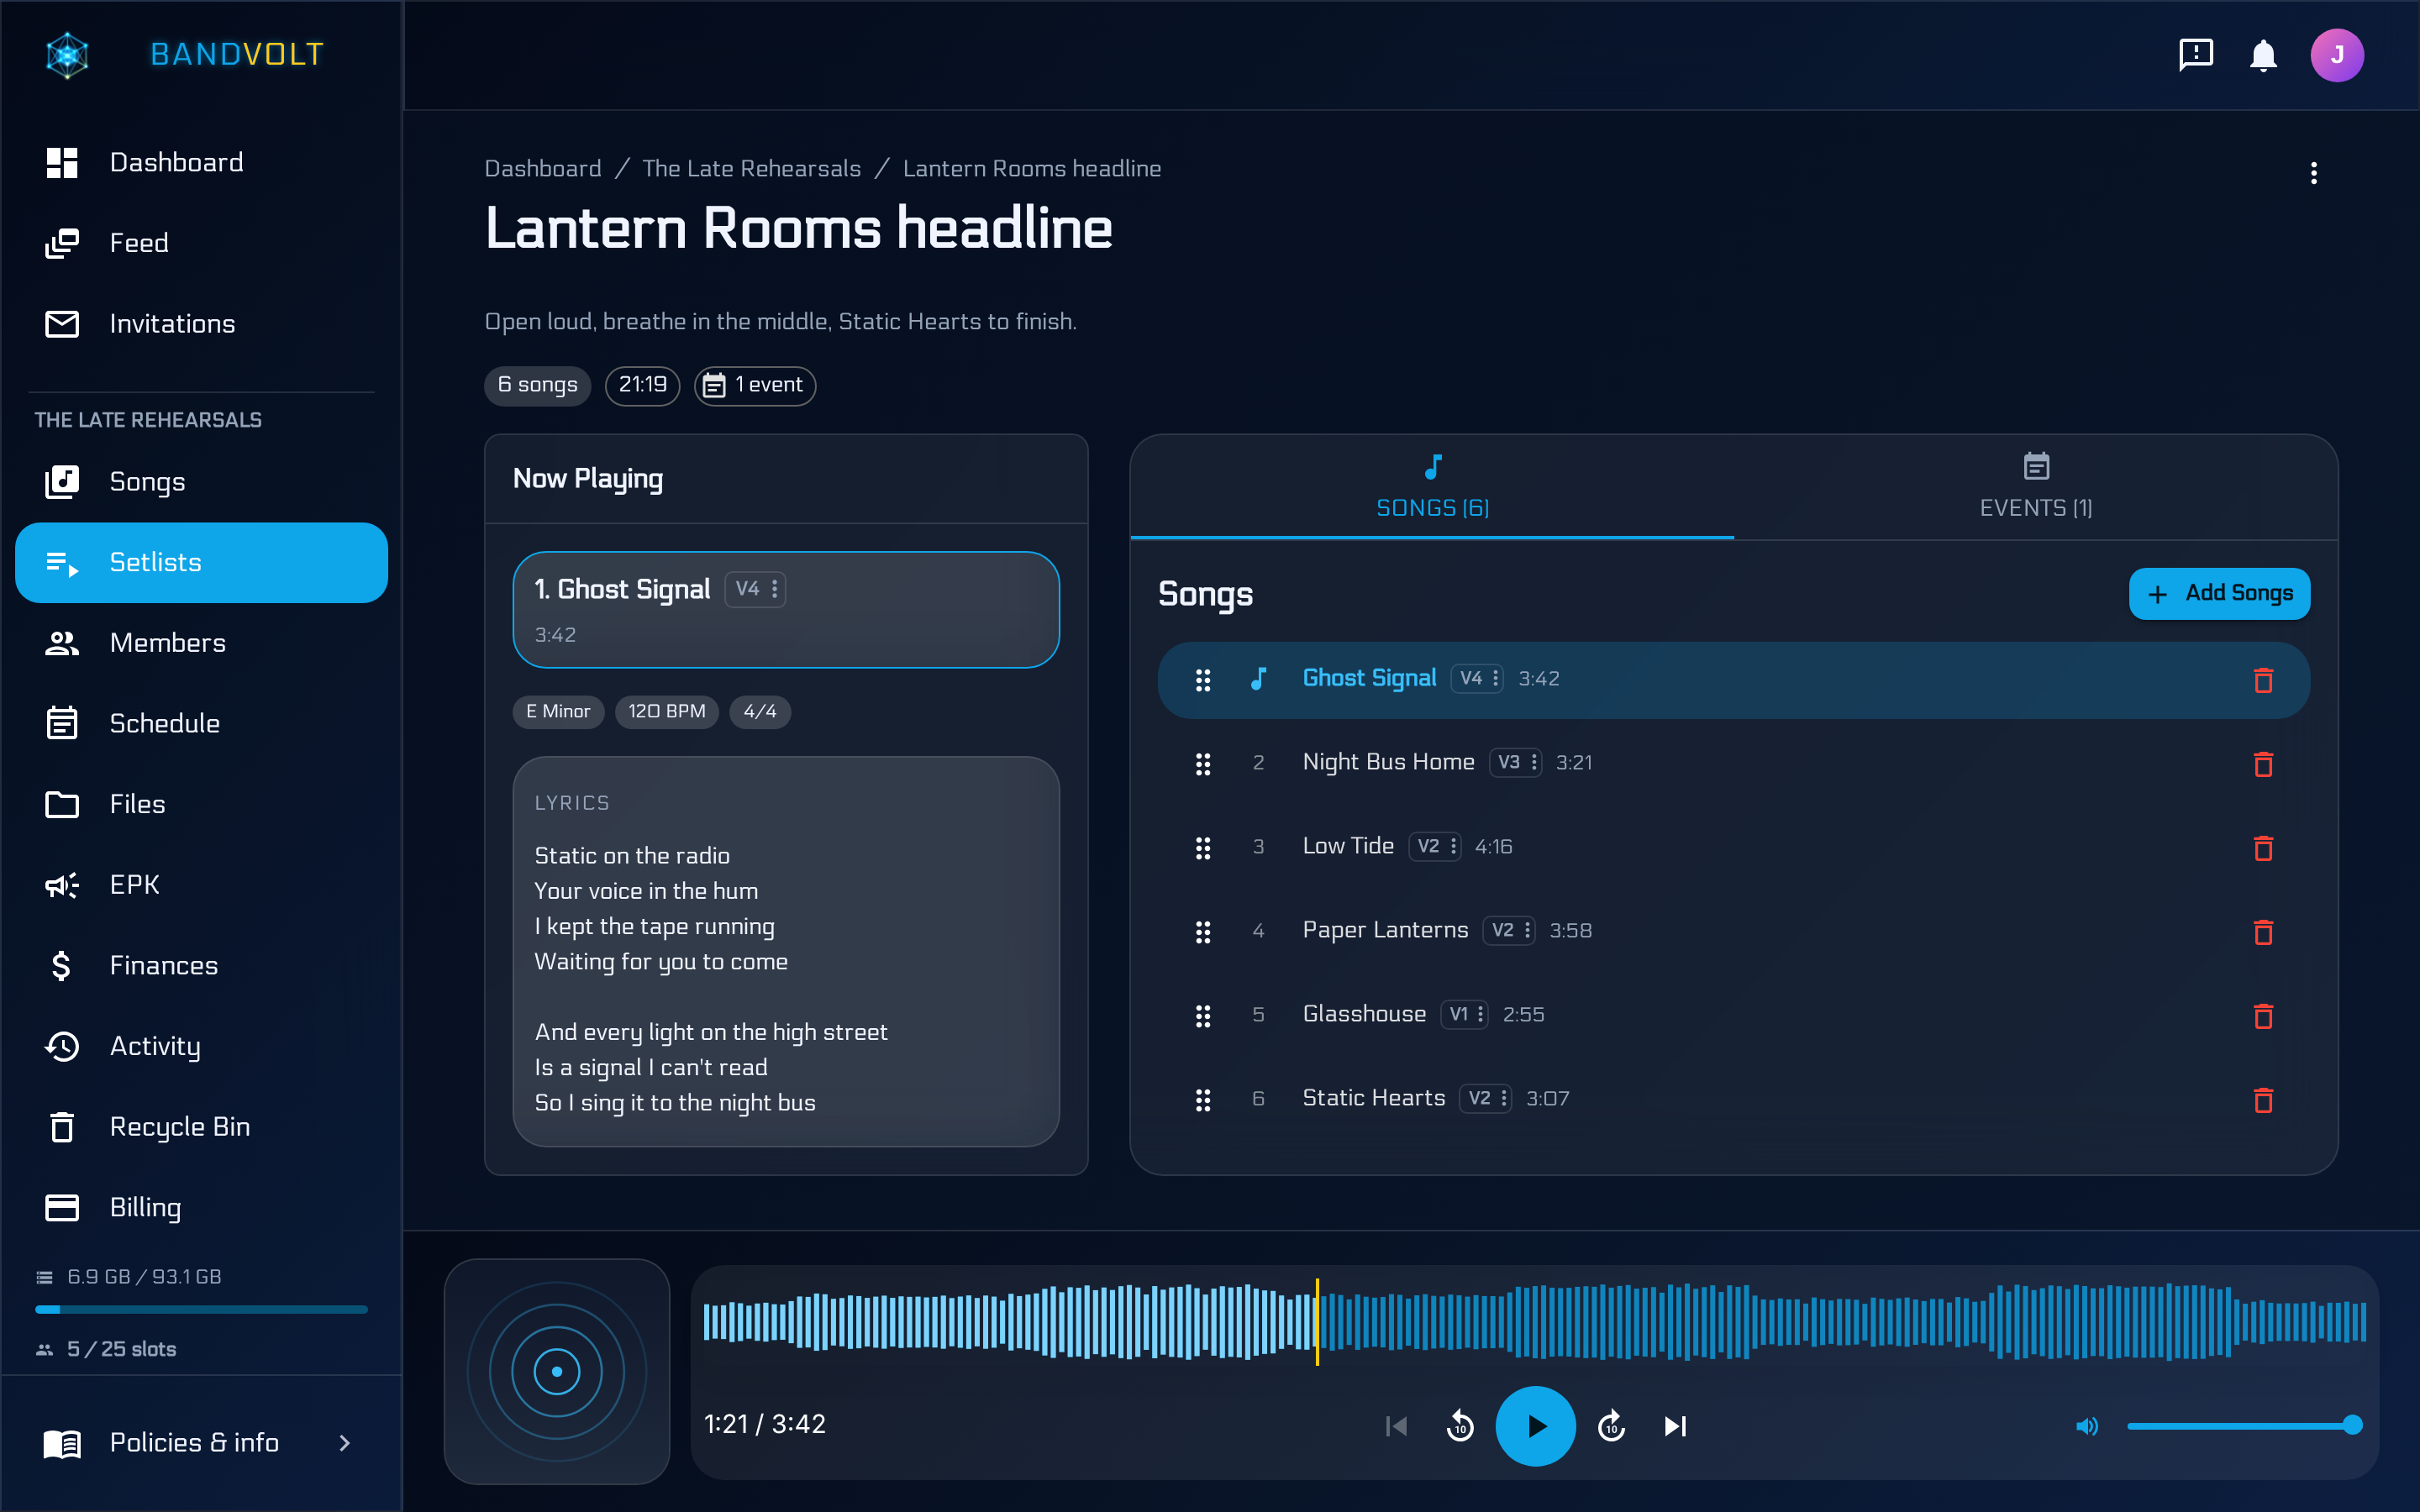This screenshot has width=2420, height=1512.
Task: Expand Policies & info
Action: pos(201,1442)
